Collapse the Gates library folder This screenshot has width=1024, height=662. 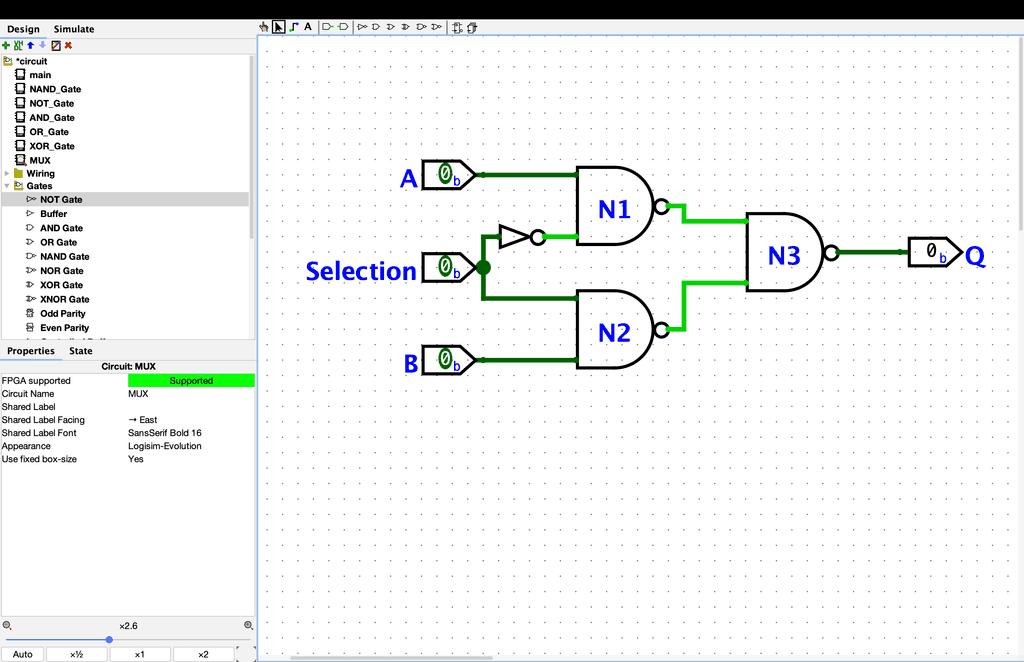(7, 186)
